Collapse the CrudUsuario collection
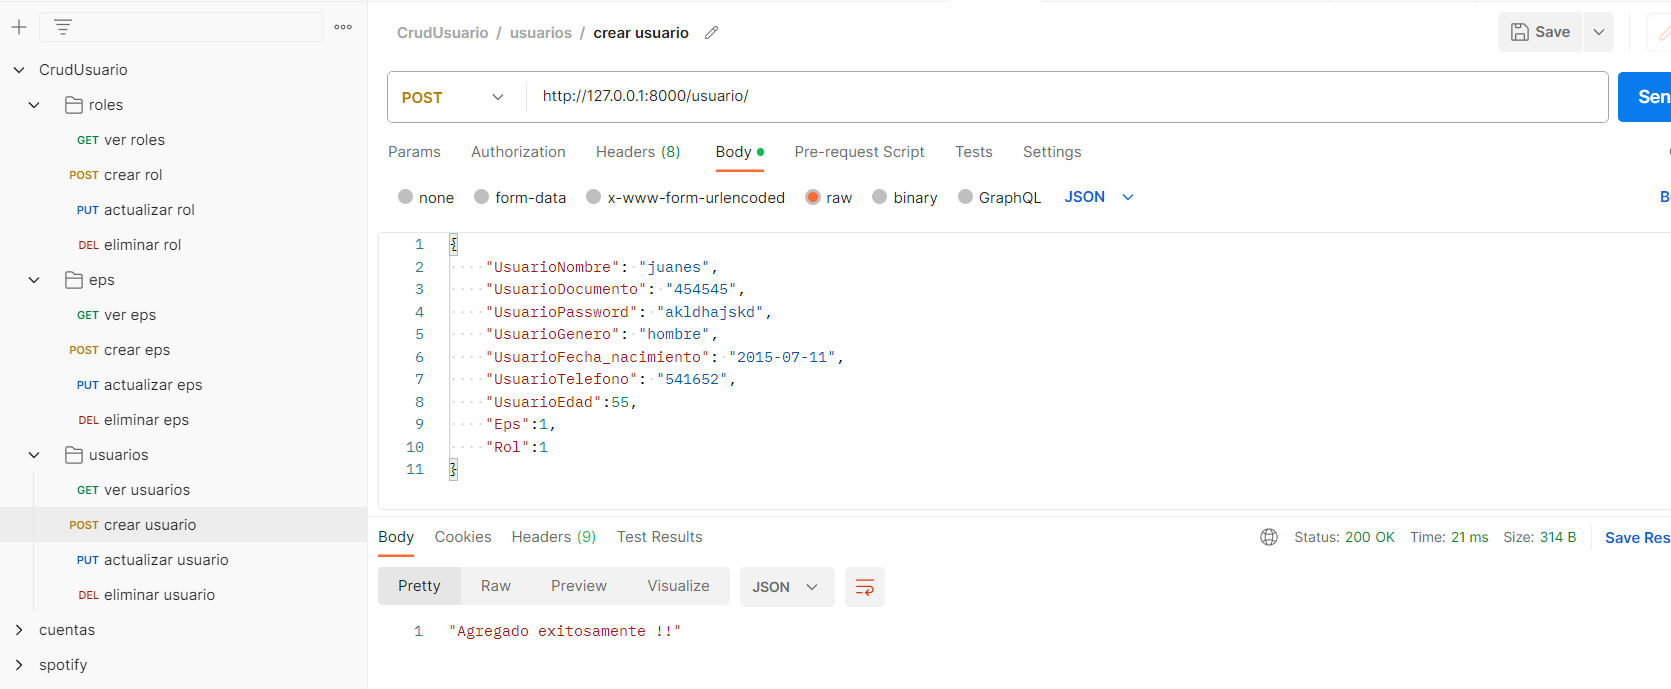 (x=19, y=70)
